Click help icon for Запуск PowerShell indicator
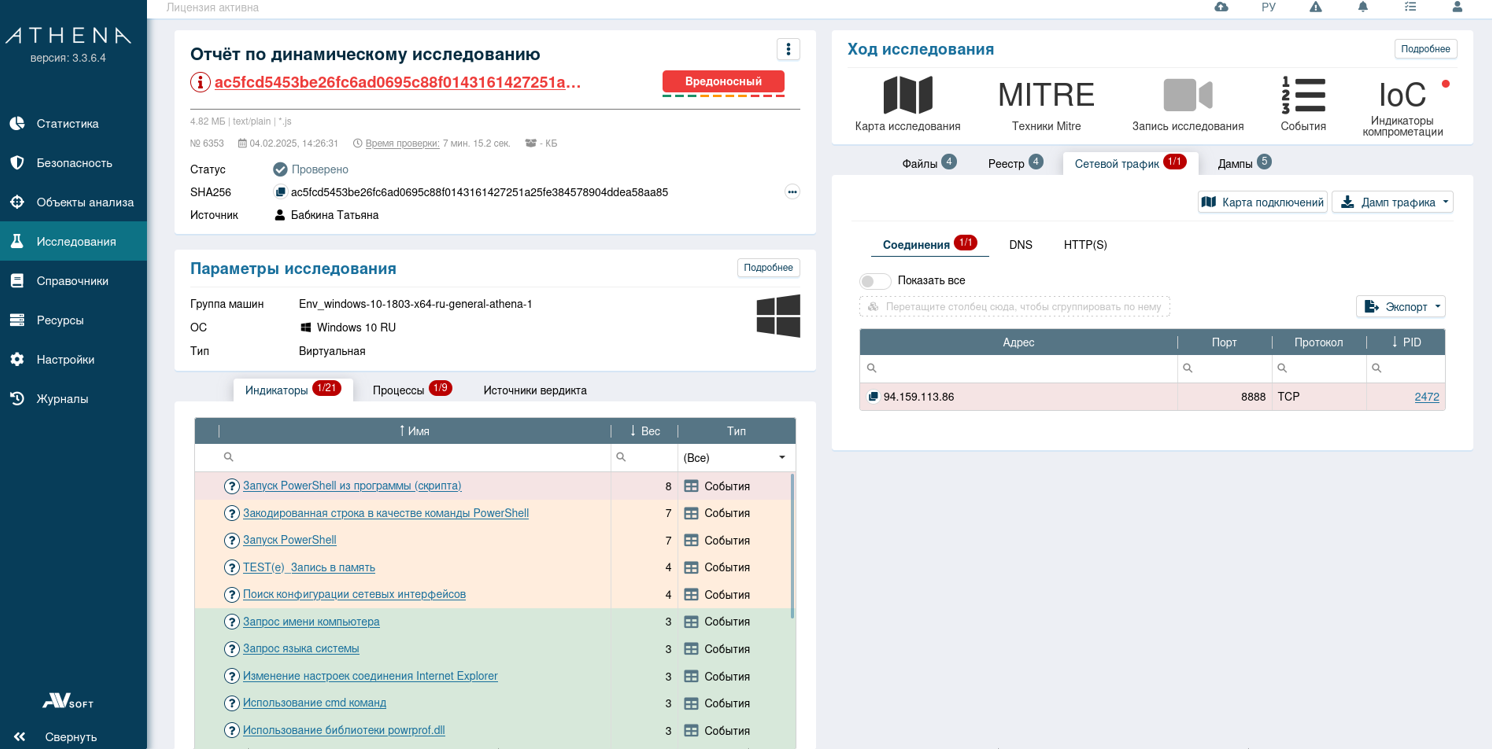The image size is (1492, 749). click(232, 541)
